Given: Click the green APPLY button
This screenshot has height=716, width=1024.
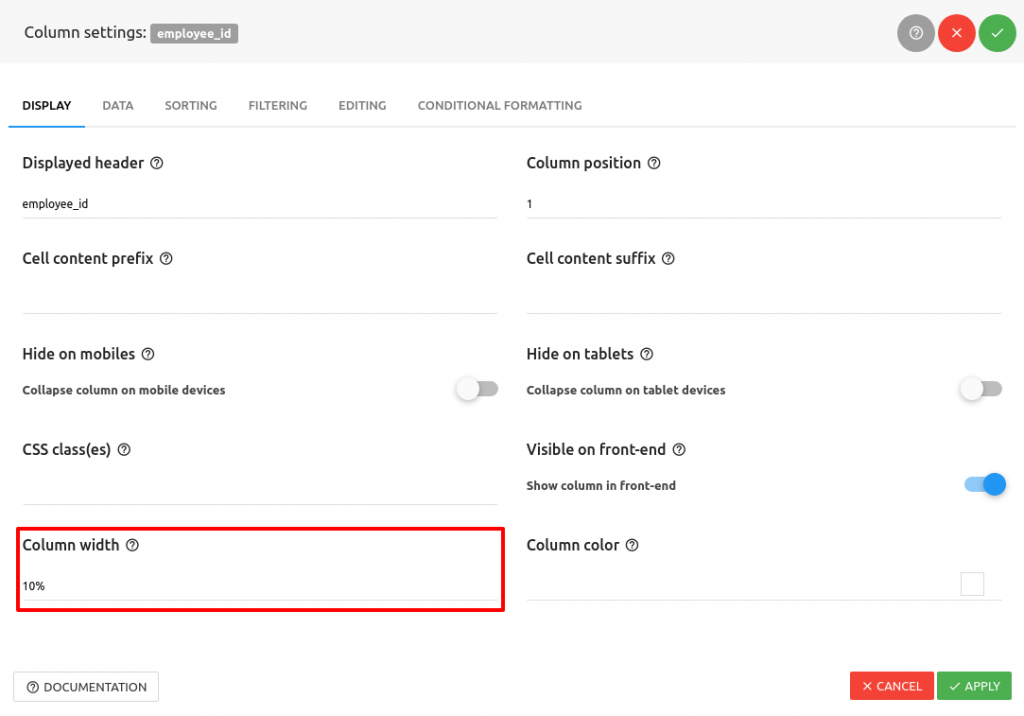Looking at the screenshot, I should (x=974, y=686).
